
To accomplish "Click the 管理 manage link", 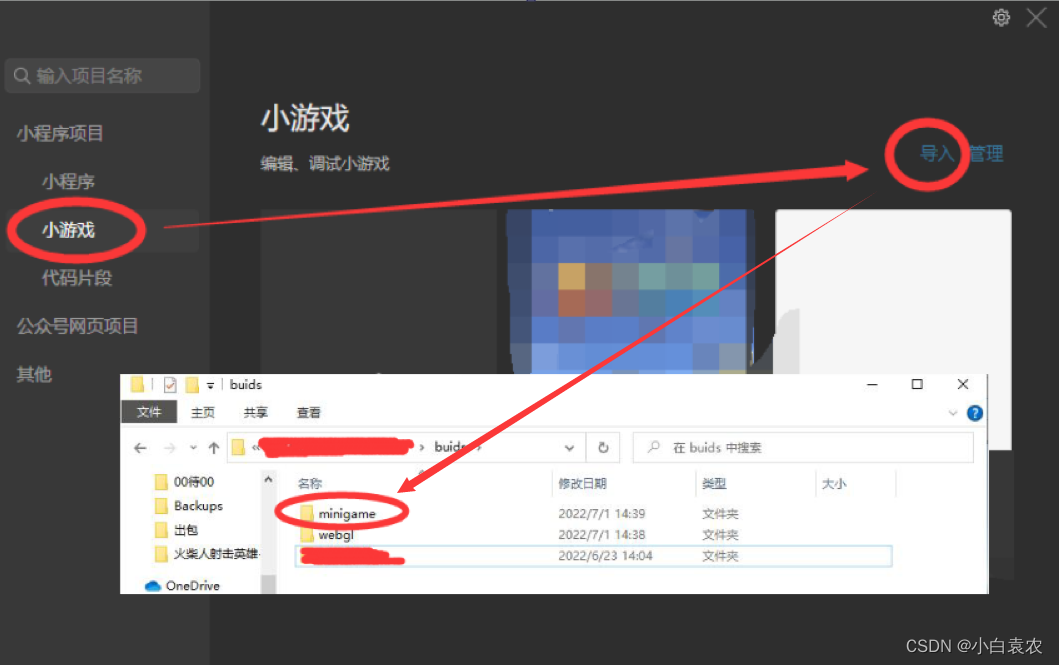I will [986, 154].
